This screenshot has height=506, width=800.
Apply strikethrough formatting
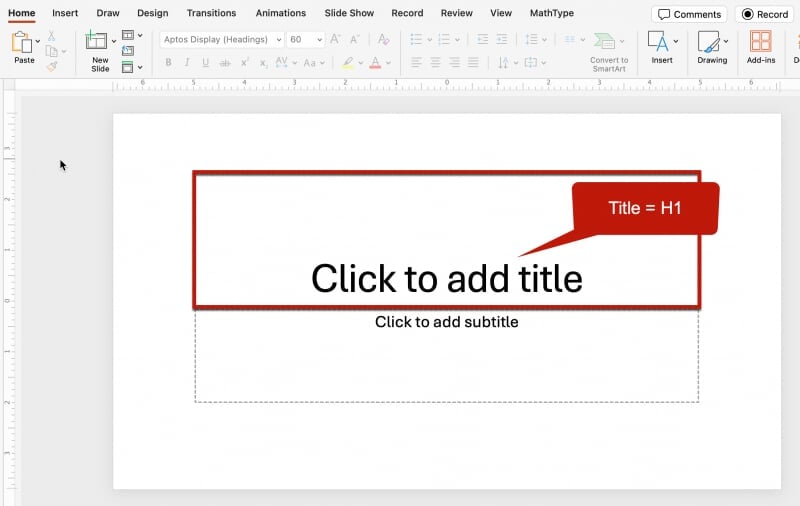pos(224,63)
